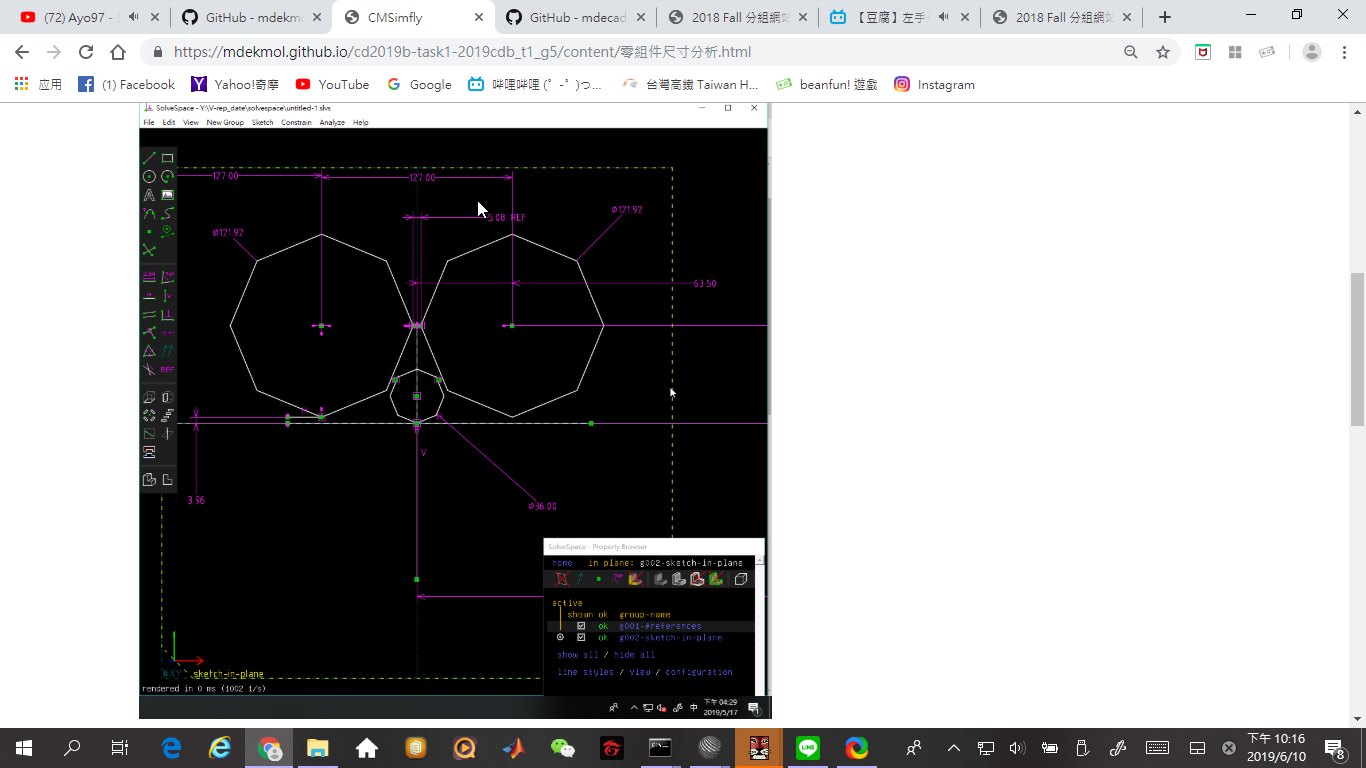Create a lathe group from toolbar
The width and height of the screenshot is (1366, 768).
(167, 397)
